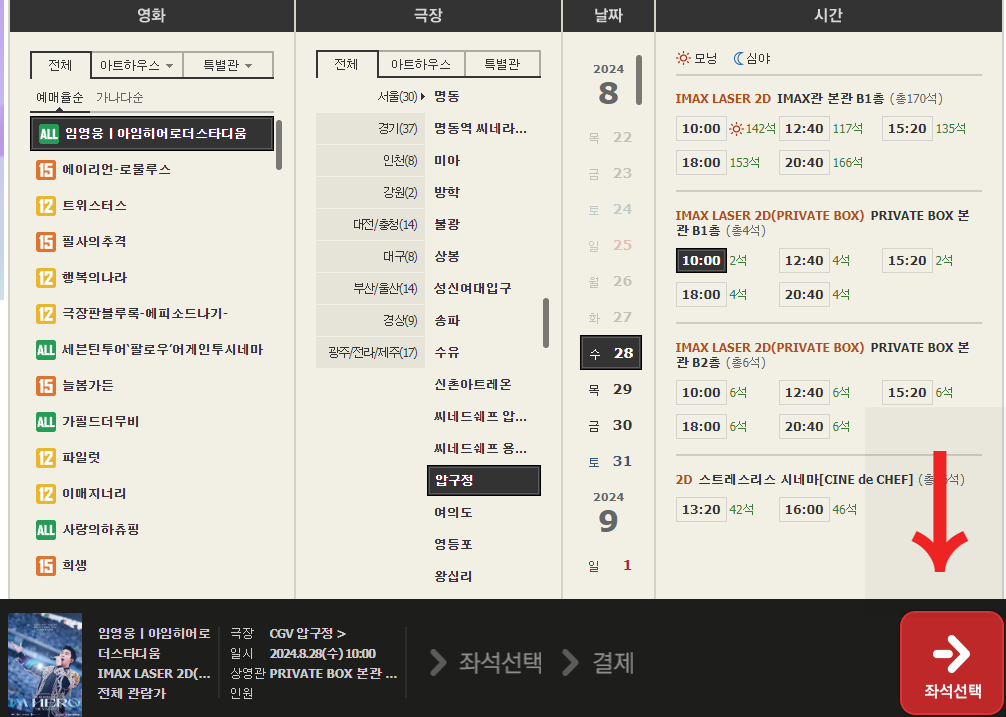
Task: Select the 전체 tab in movie panel
Action: point(61,65)
